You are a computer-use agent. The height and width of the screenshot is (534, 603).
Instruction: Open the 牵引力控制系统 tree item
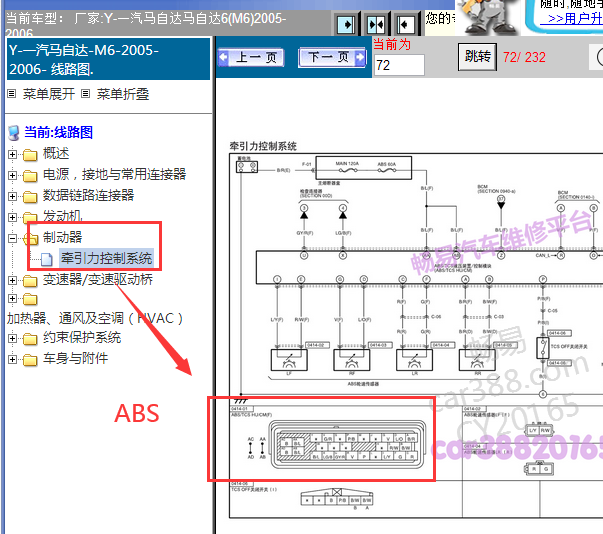[107, 258]
